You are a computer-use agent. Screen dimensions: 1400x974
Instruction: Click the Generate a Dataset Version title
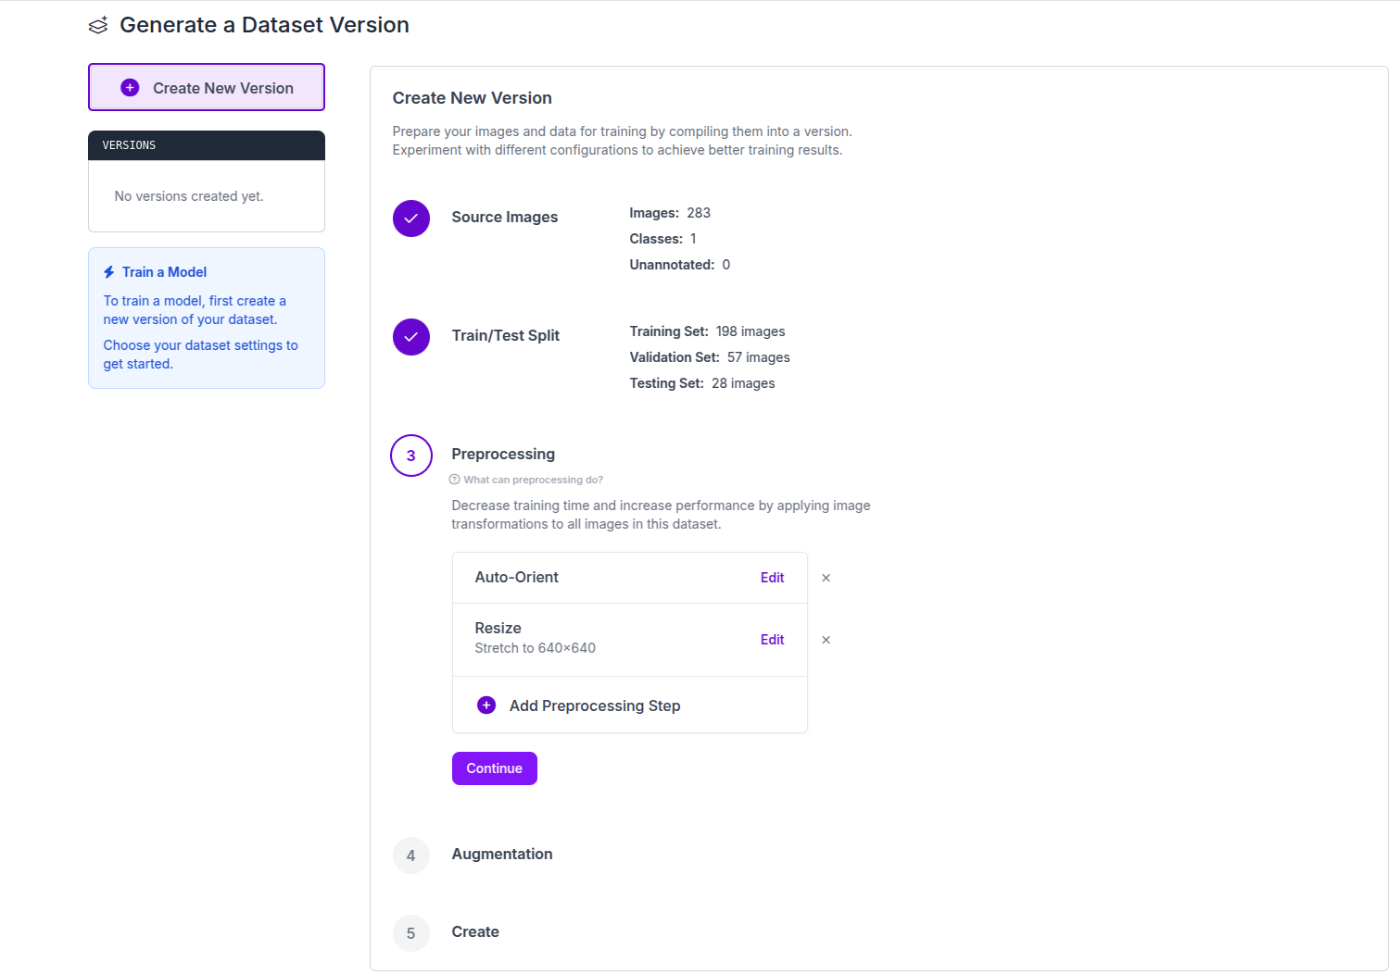(264, 25)
